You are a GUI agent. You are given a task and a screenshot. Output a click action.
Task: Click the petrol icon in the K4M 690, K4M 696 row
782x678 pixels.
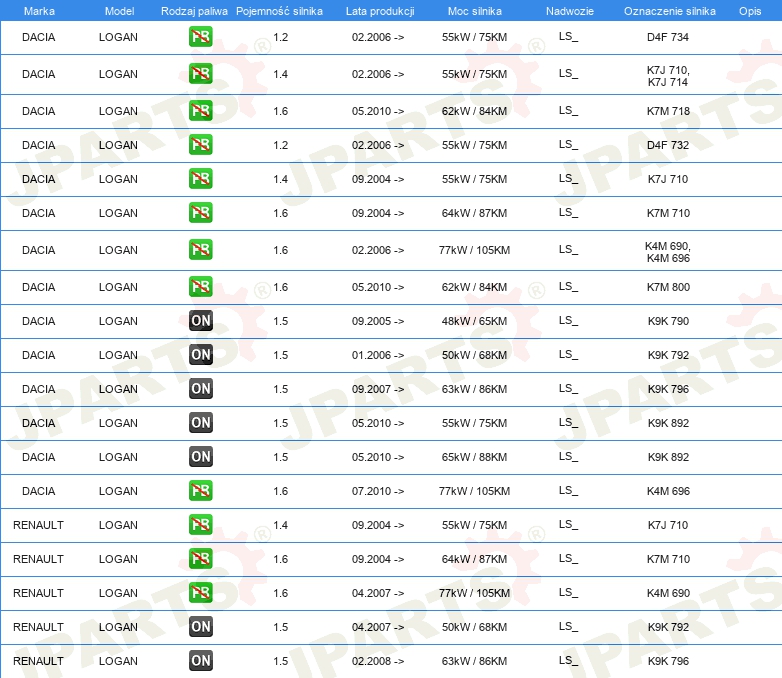tap(200, 250)
